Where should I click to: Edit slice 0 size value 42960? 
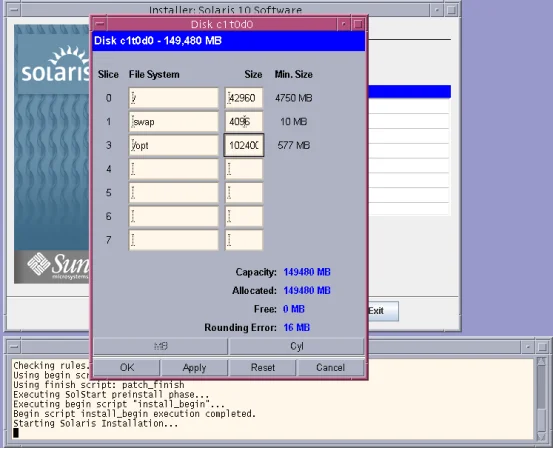pos(244,98)
